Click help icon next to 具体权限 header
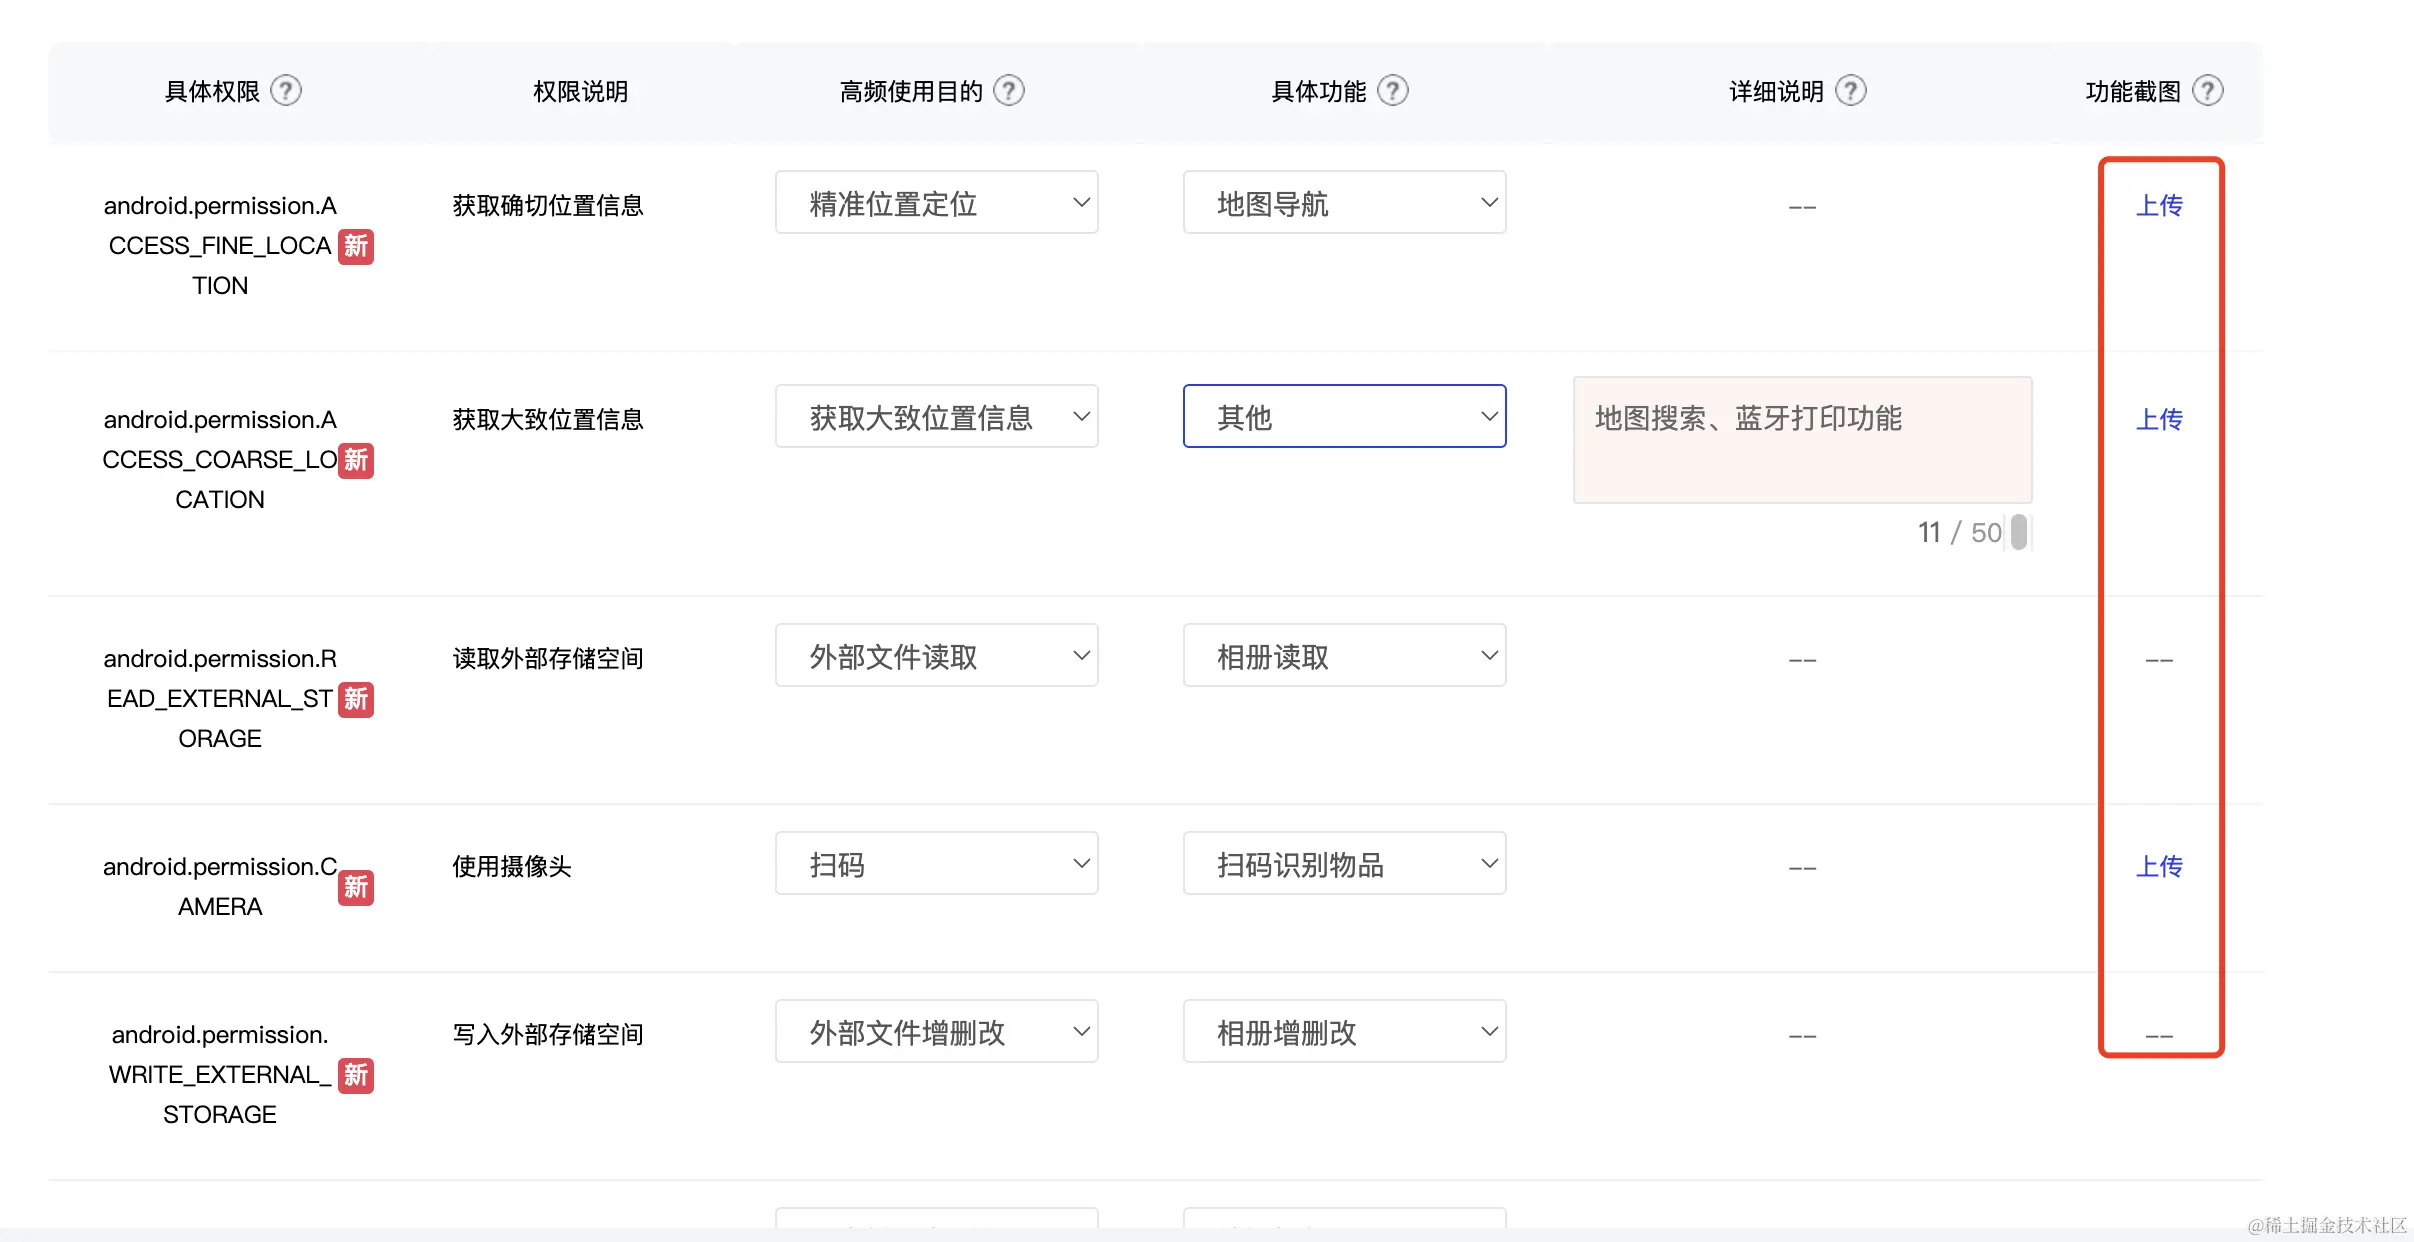The width and height of the screenshot is (2414, 1242). [286, 91]
